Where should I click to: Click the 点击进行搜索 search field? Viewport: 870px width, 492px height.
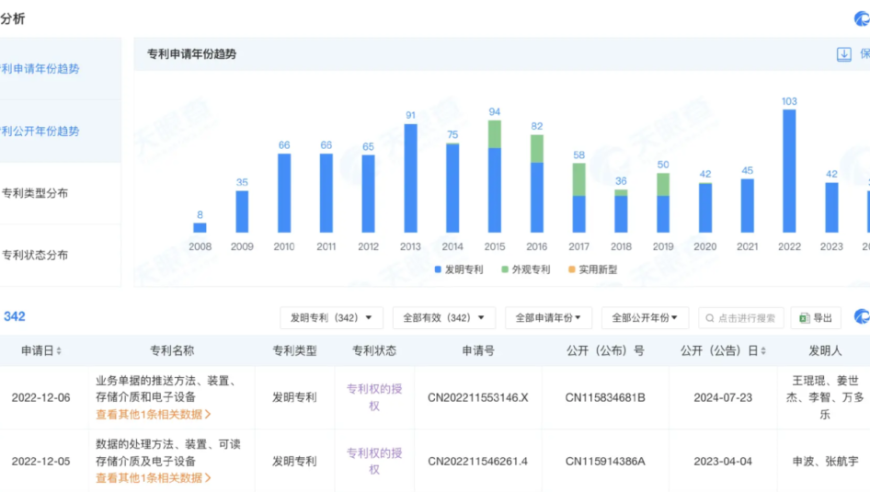(x=741, y=318)
